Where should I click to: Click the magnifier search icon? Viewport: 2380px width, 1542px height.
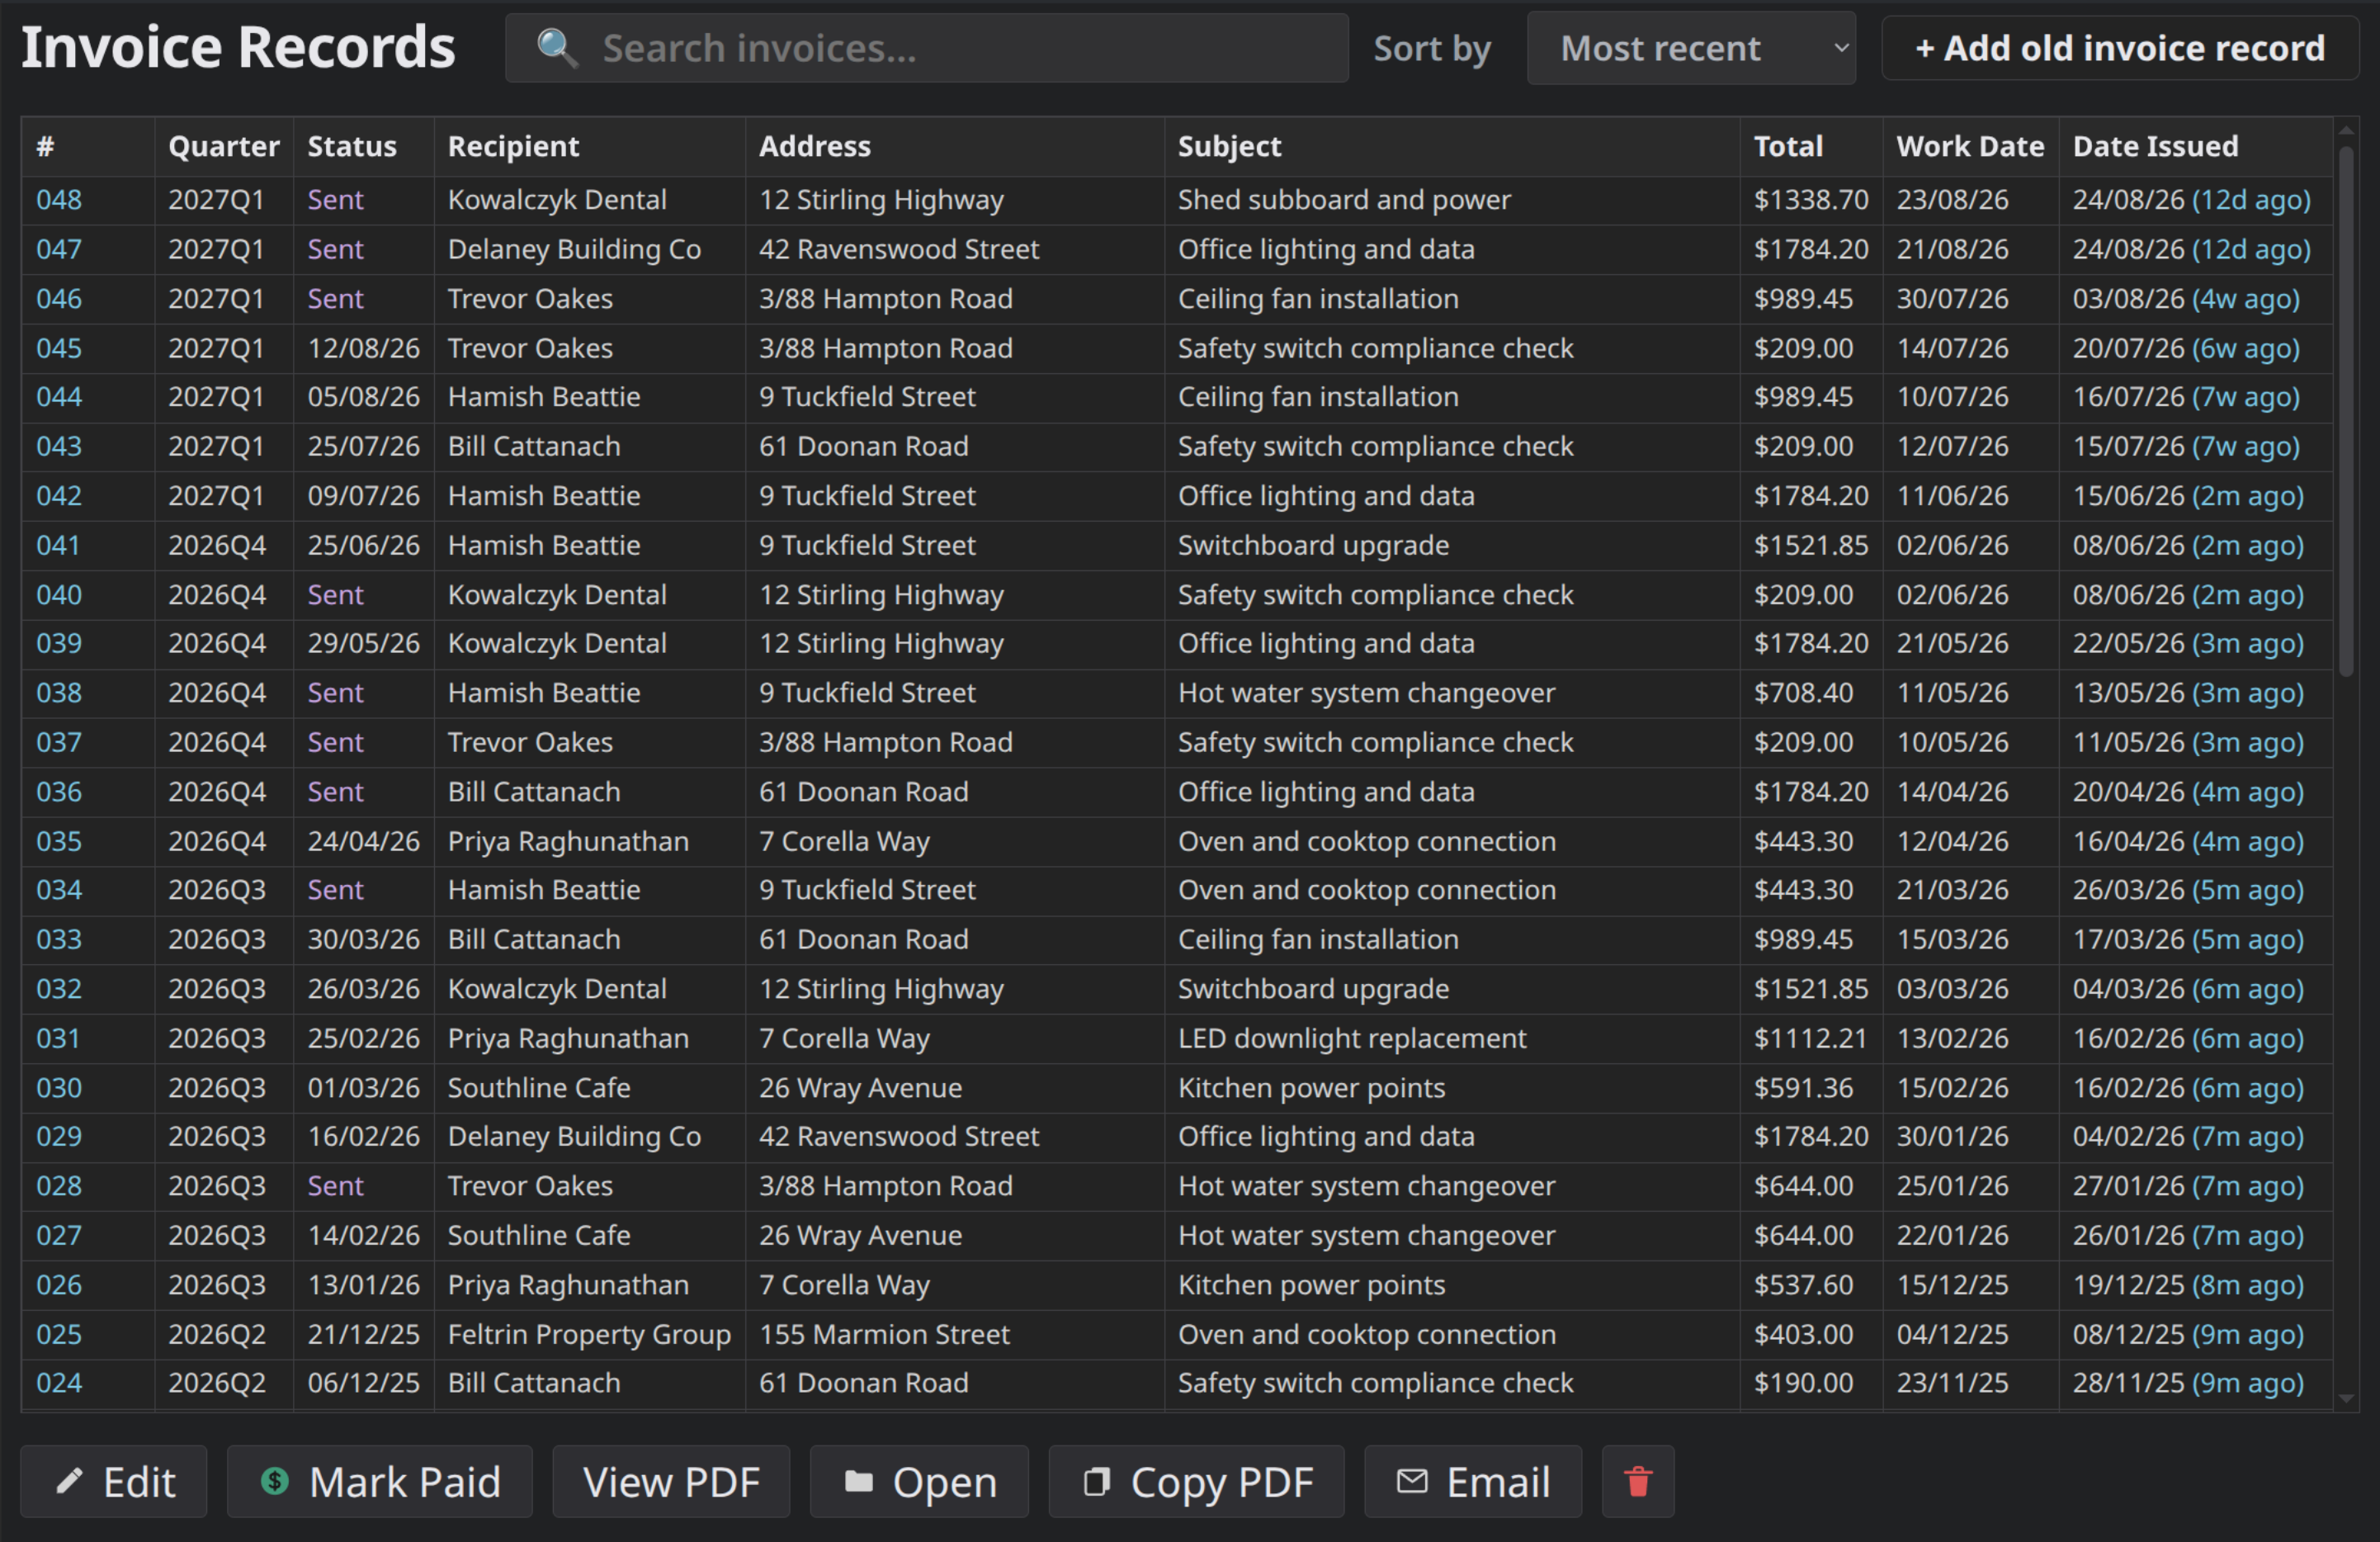point(557,48)
